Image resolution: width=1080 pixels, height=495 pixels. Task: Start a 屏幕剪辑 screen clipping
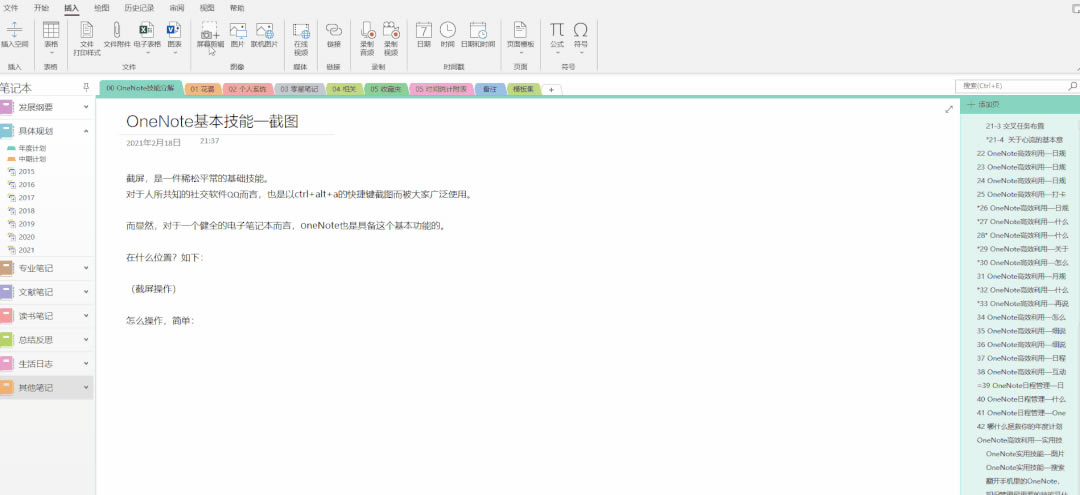210,30
